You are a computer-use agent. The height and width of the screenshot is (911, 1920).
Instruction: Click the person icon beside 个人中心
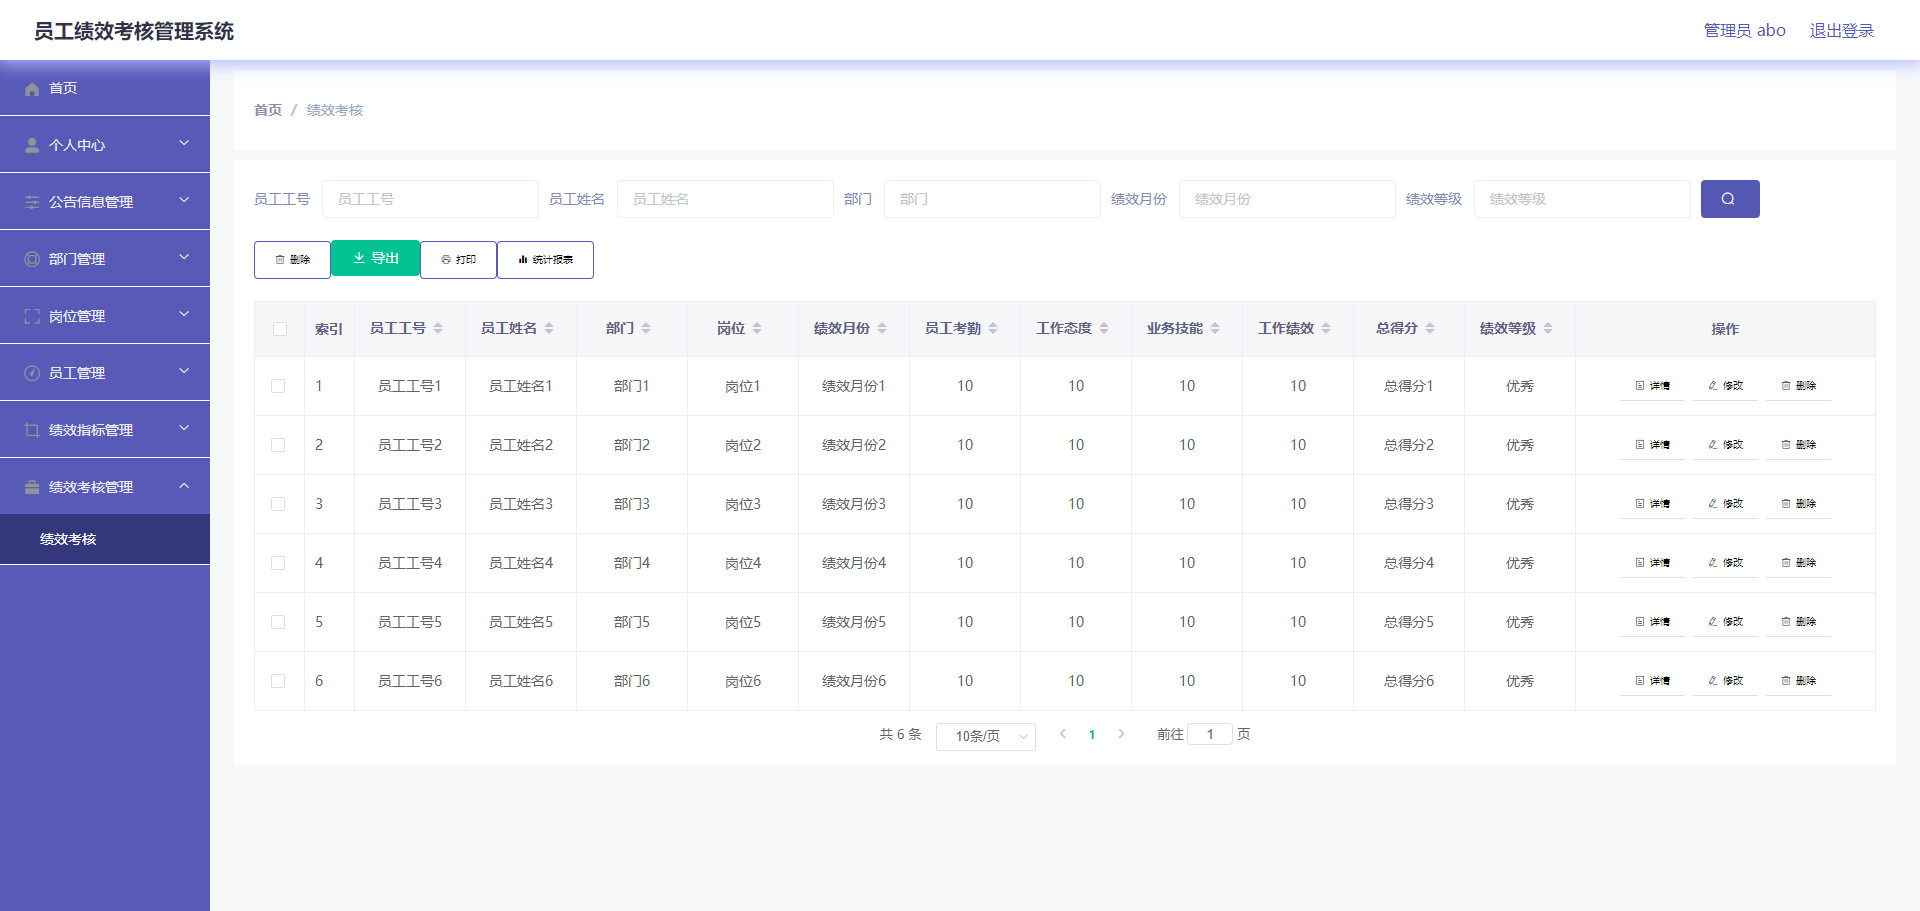point(32,145)
